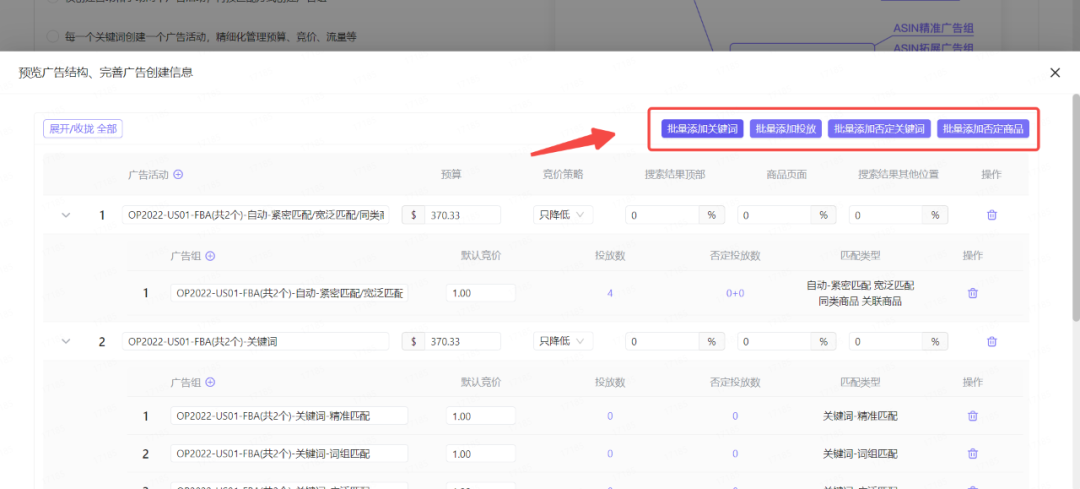1080x489 pixels.
Task: Edit 搜索结果顶部 percent for campaign 1
Action: click(x=663, y=215)
